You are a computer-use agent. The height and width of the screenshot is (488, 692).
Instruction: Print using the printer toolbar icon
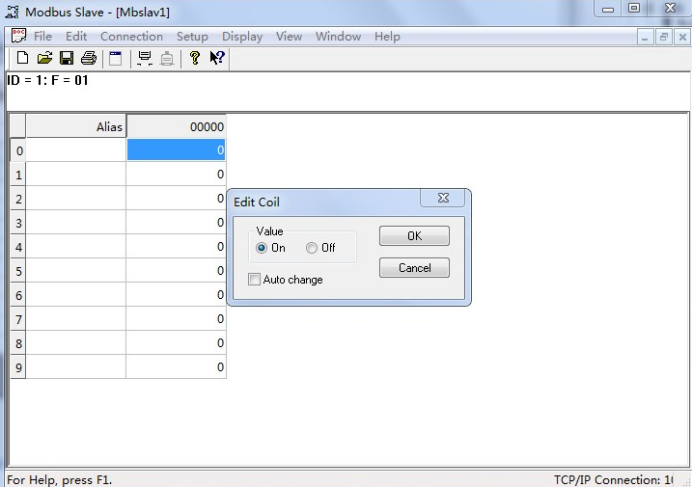tap(89, 58)
